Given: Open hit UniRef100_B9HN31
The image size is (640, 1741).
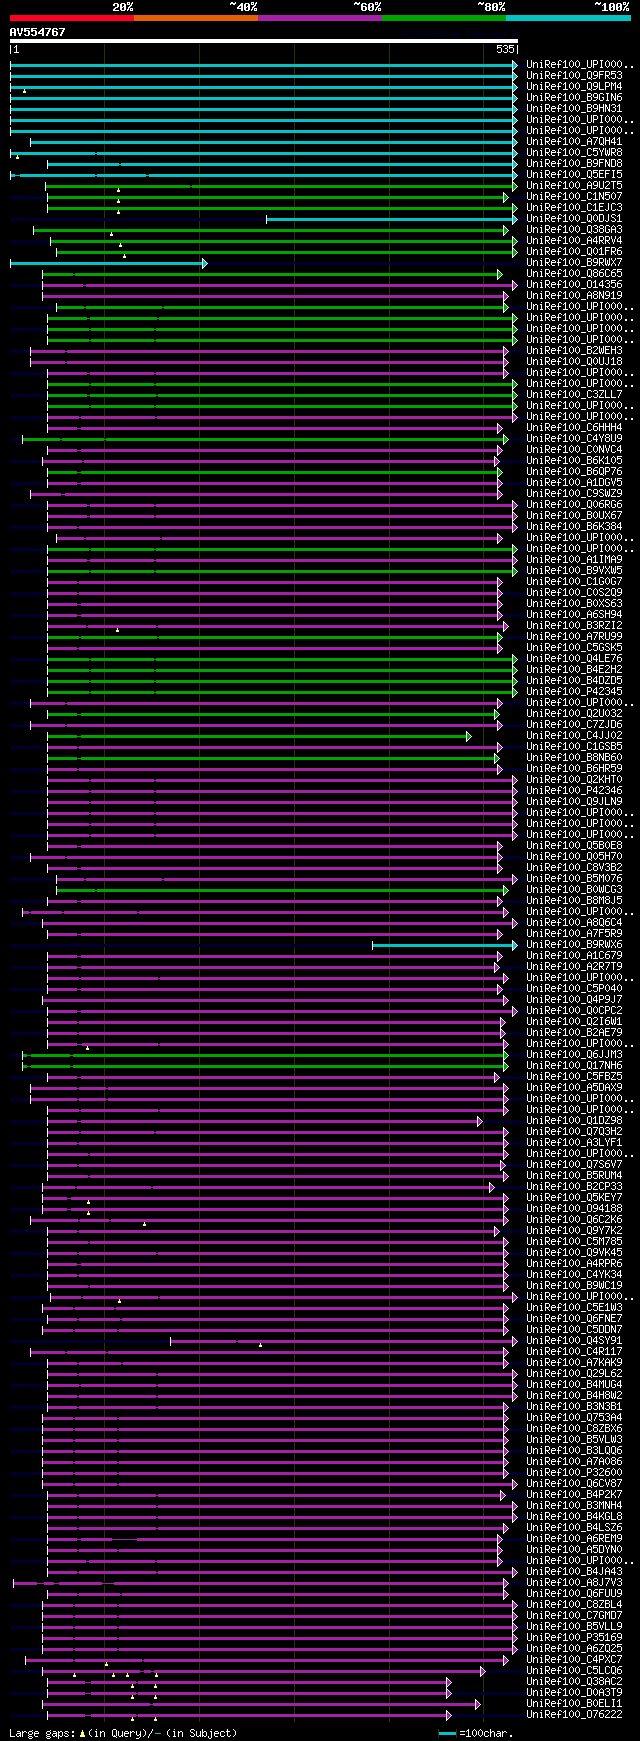Looking at the screenshot, I should click(574, 108).
